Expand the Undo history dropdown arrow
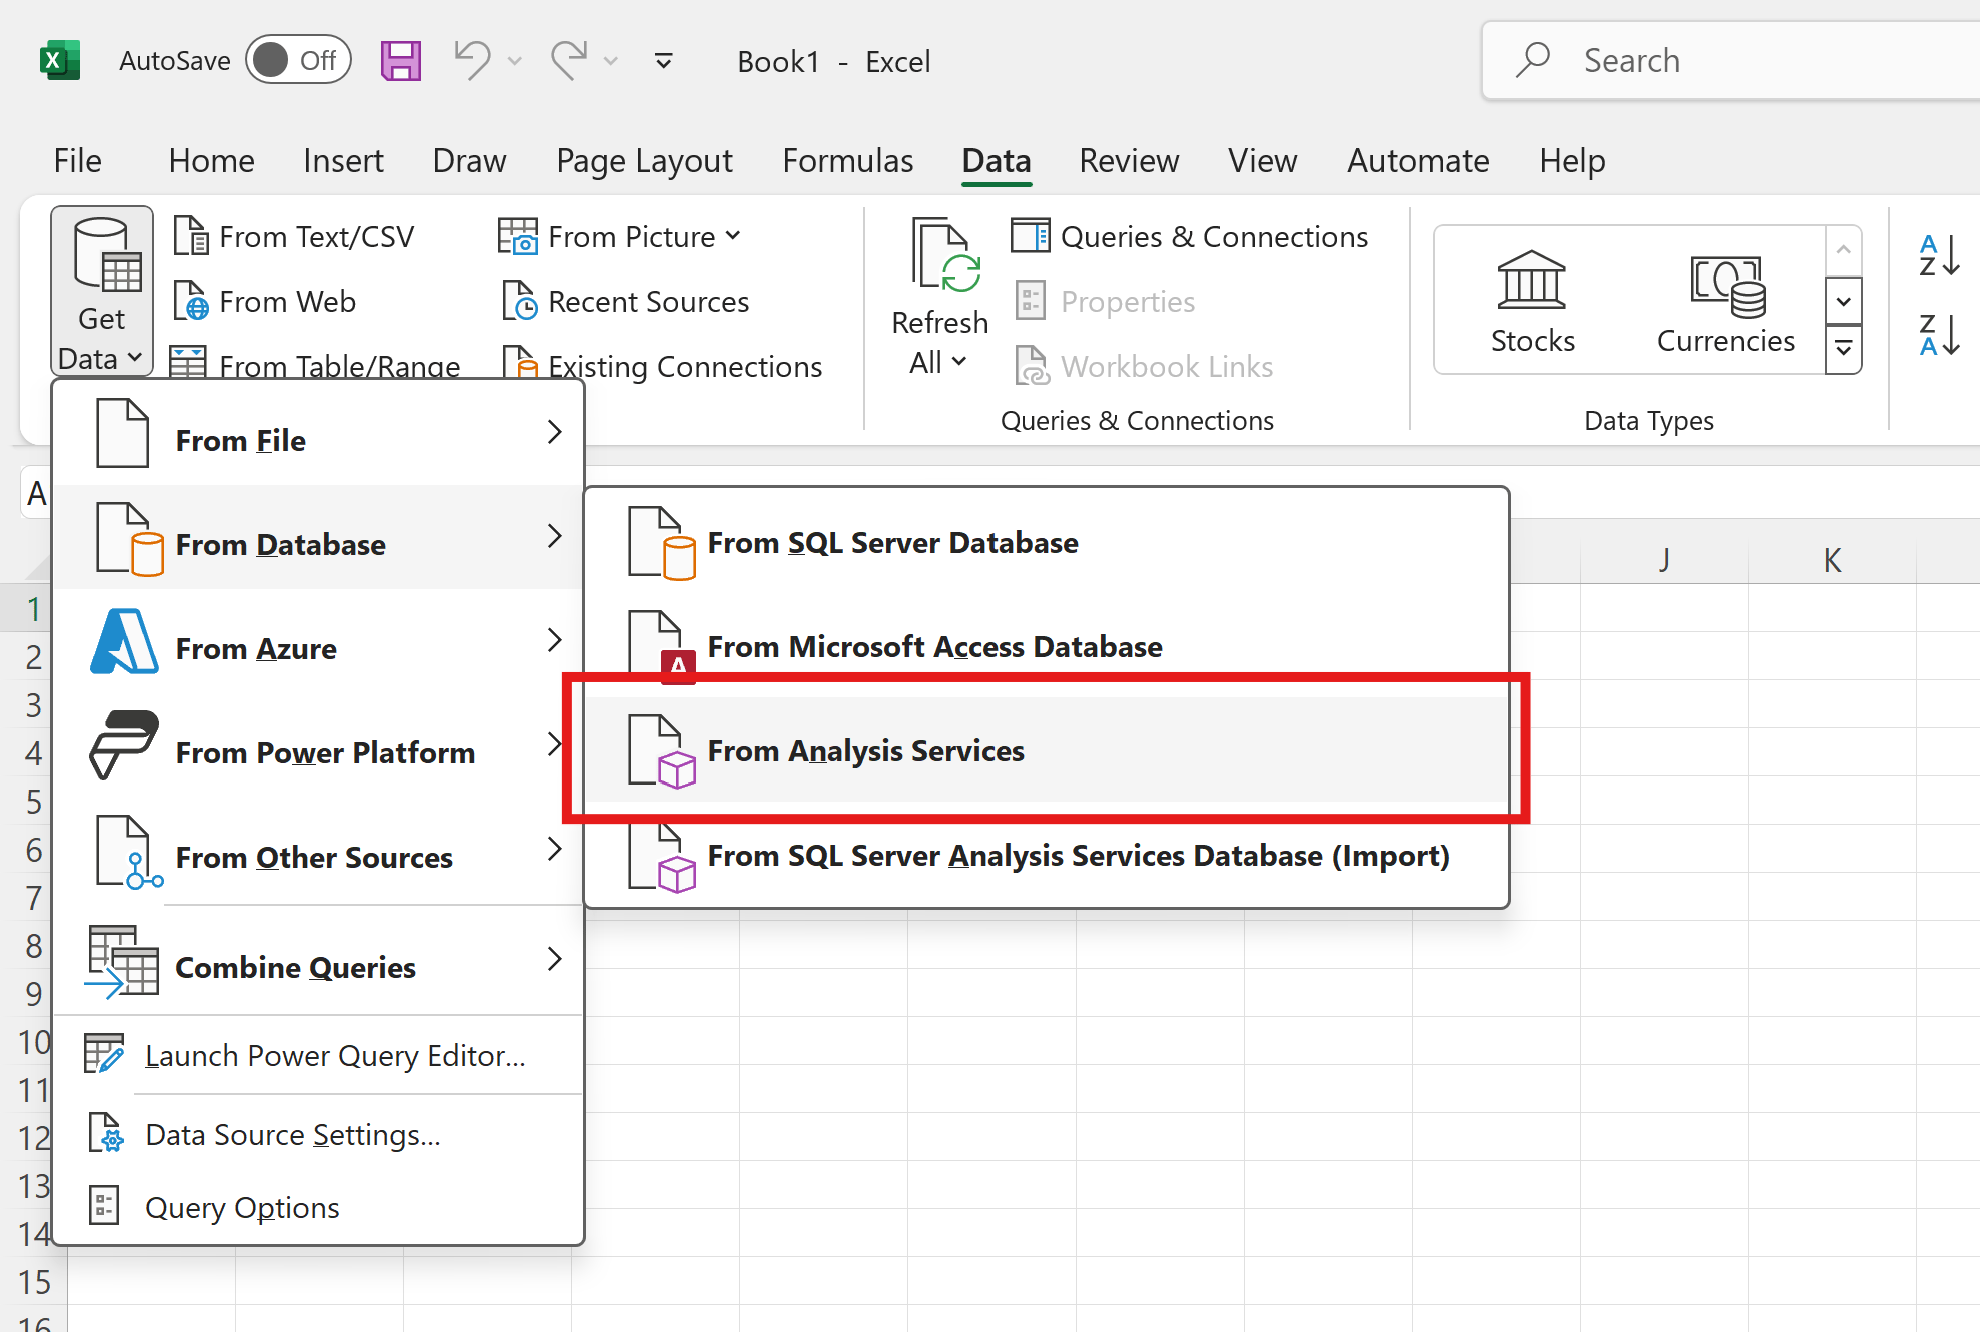This screenshot has height=1332, width=1980. pos(515,61)
